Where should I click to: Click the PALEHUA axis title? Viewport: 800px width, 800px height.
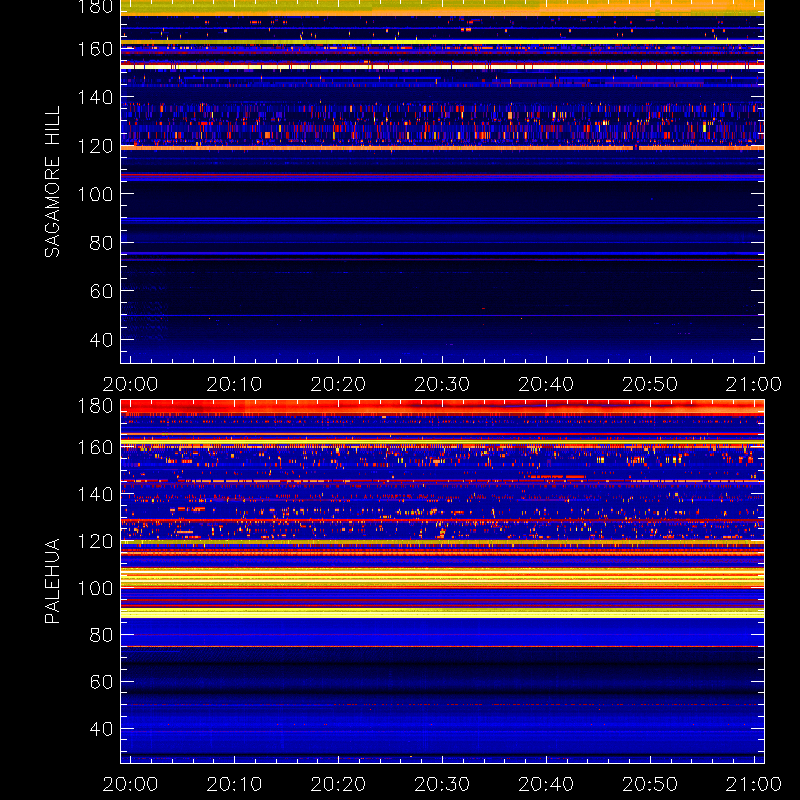(x=52, y=581)
